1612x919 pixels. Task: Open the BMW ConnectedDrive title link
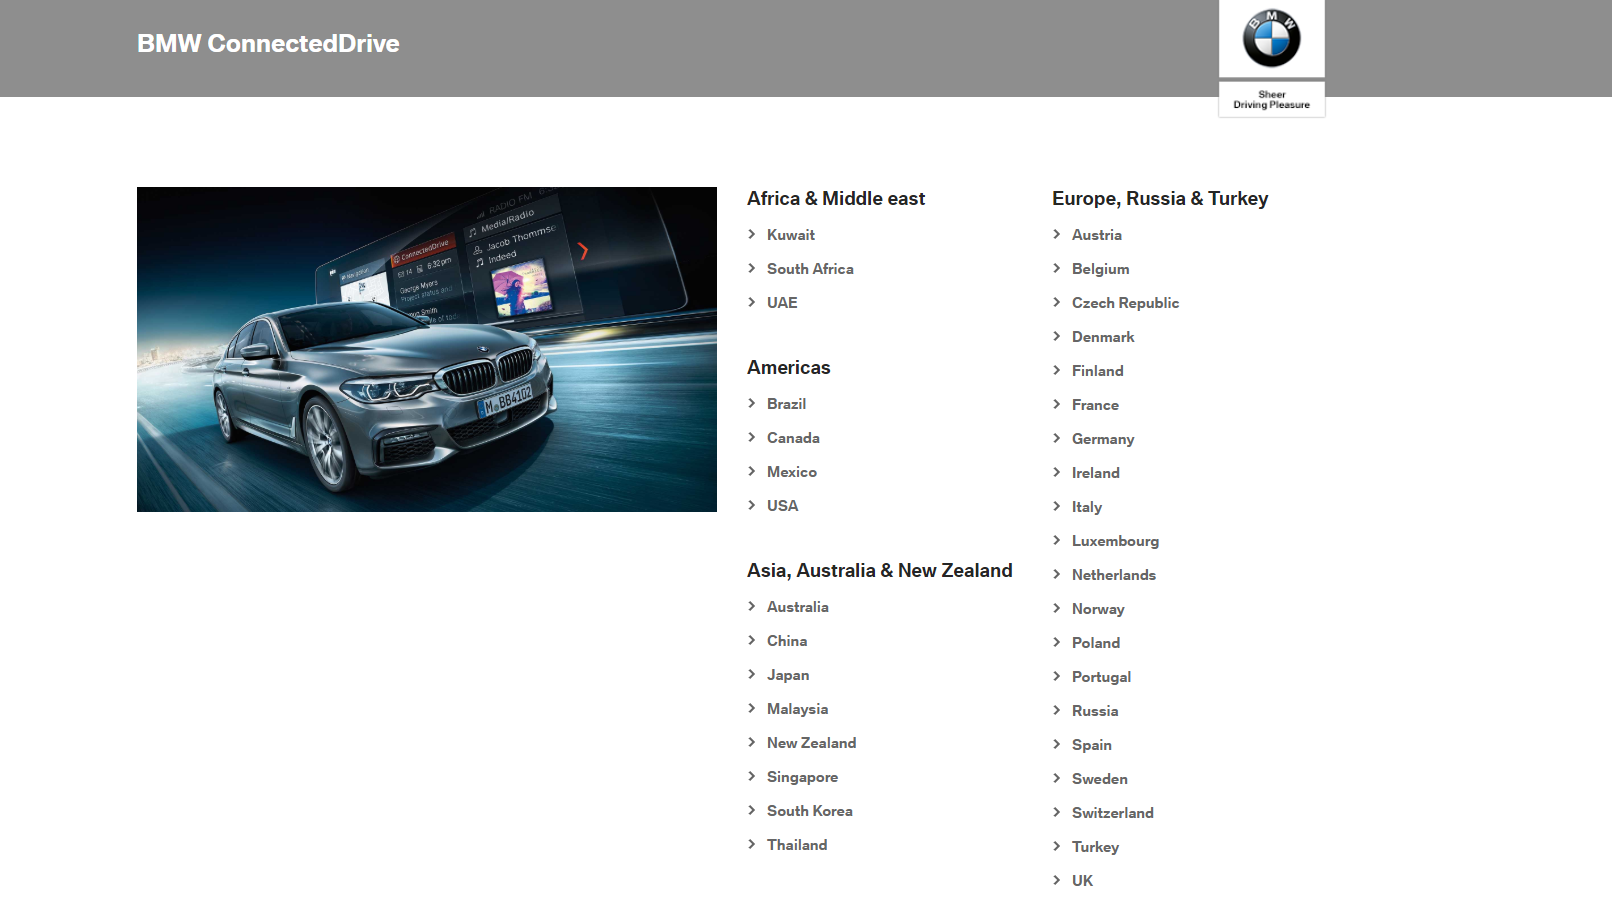[x=268, y=43]
